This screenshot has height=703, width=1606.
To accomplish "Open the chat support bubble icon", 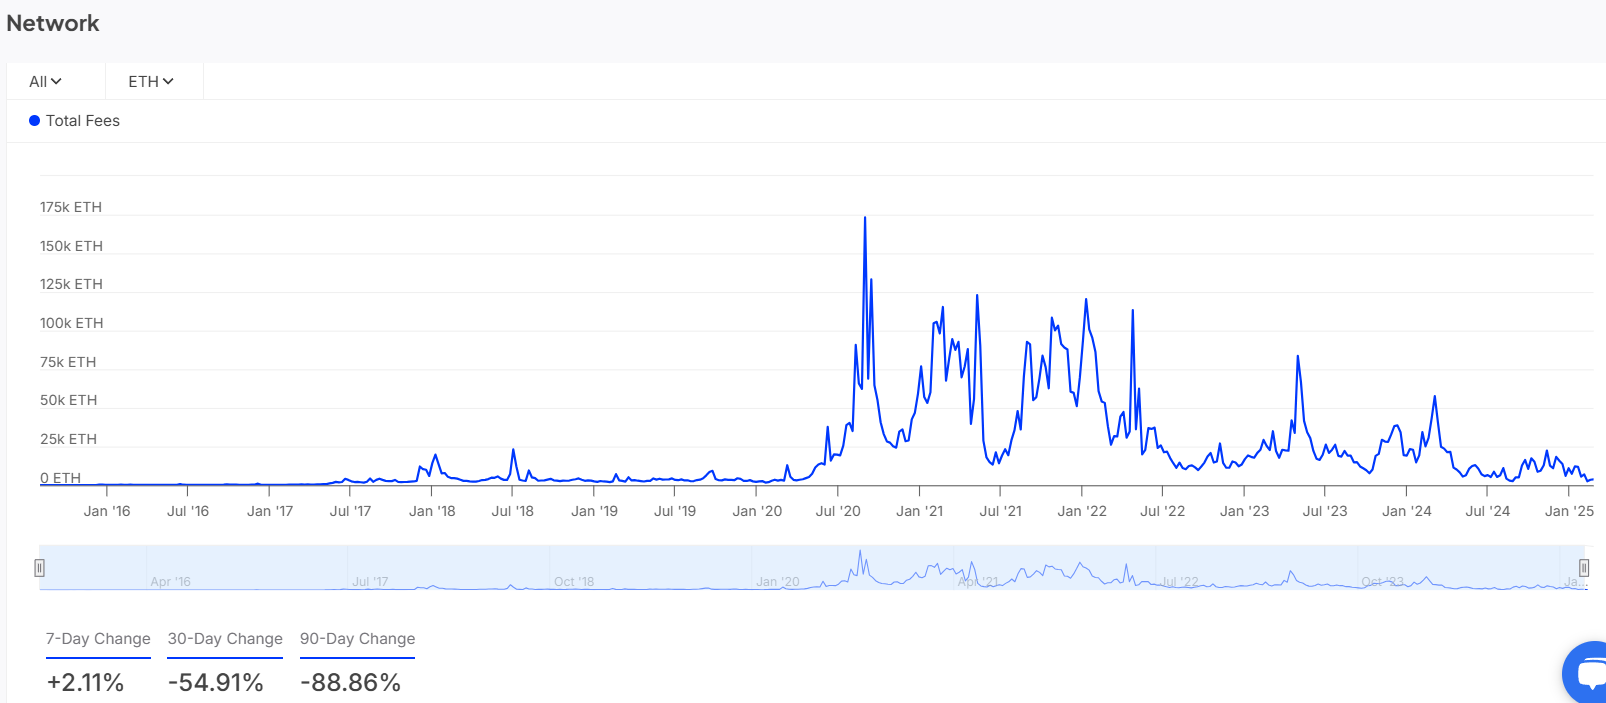I will point(1587,673).
